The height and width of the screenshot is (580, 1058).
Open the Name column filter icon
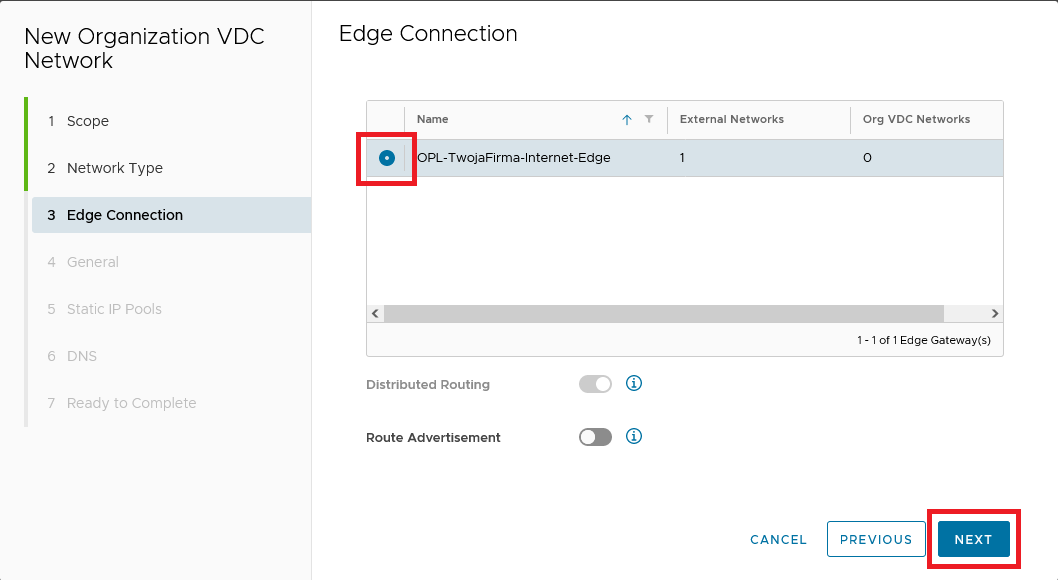(x=649, y=119)
